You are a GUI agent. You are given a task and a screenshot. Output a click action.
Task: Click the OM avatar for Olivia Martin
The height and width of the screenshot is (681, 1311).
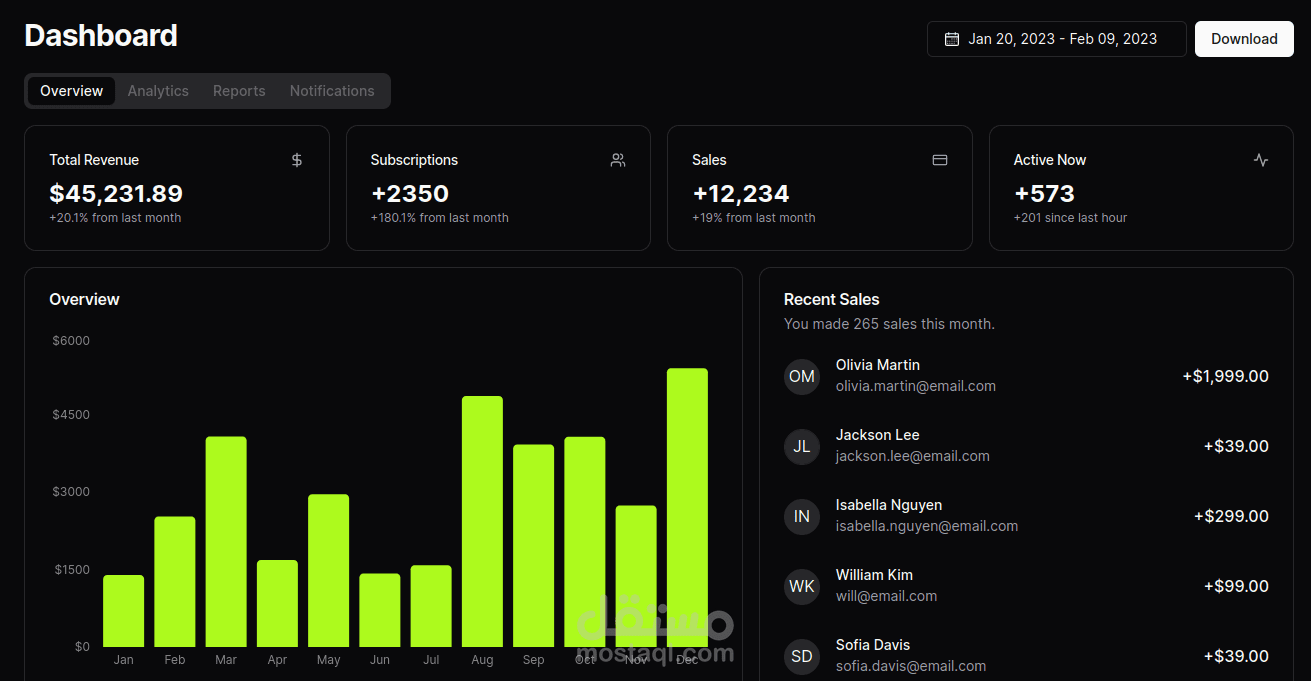[x=802, y=376]
